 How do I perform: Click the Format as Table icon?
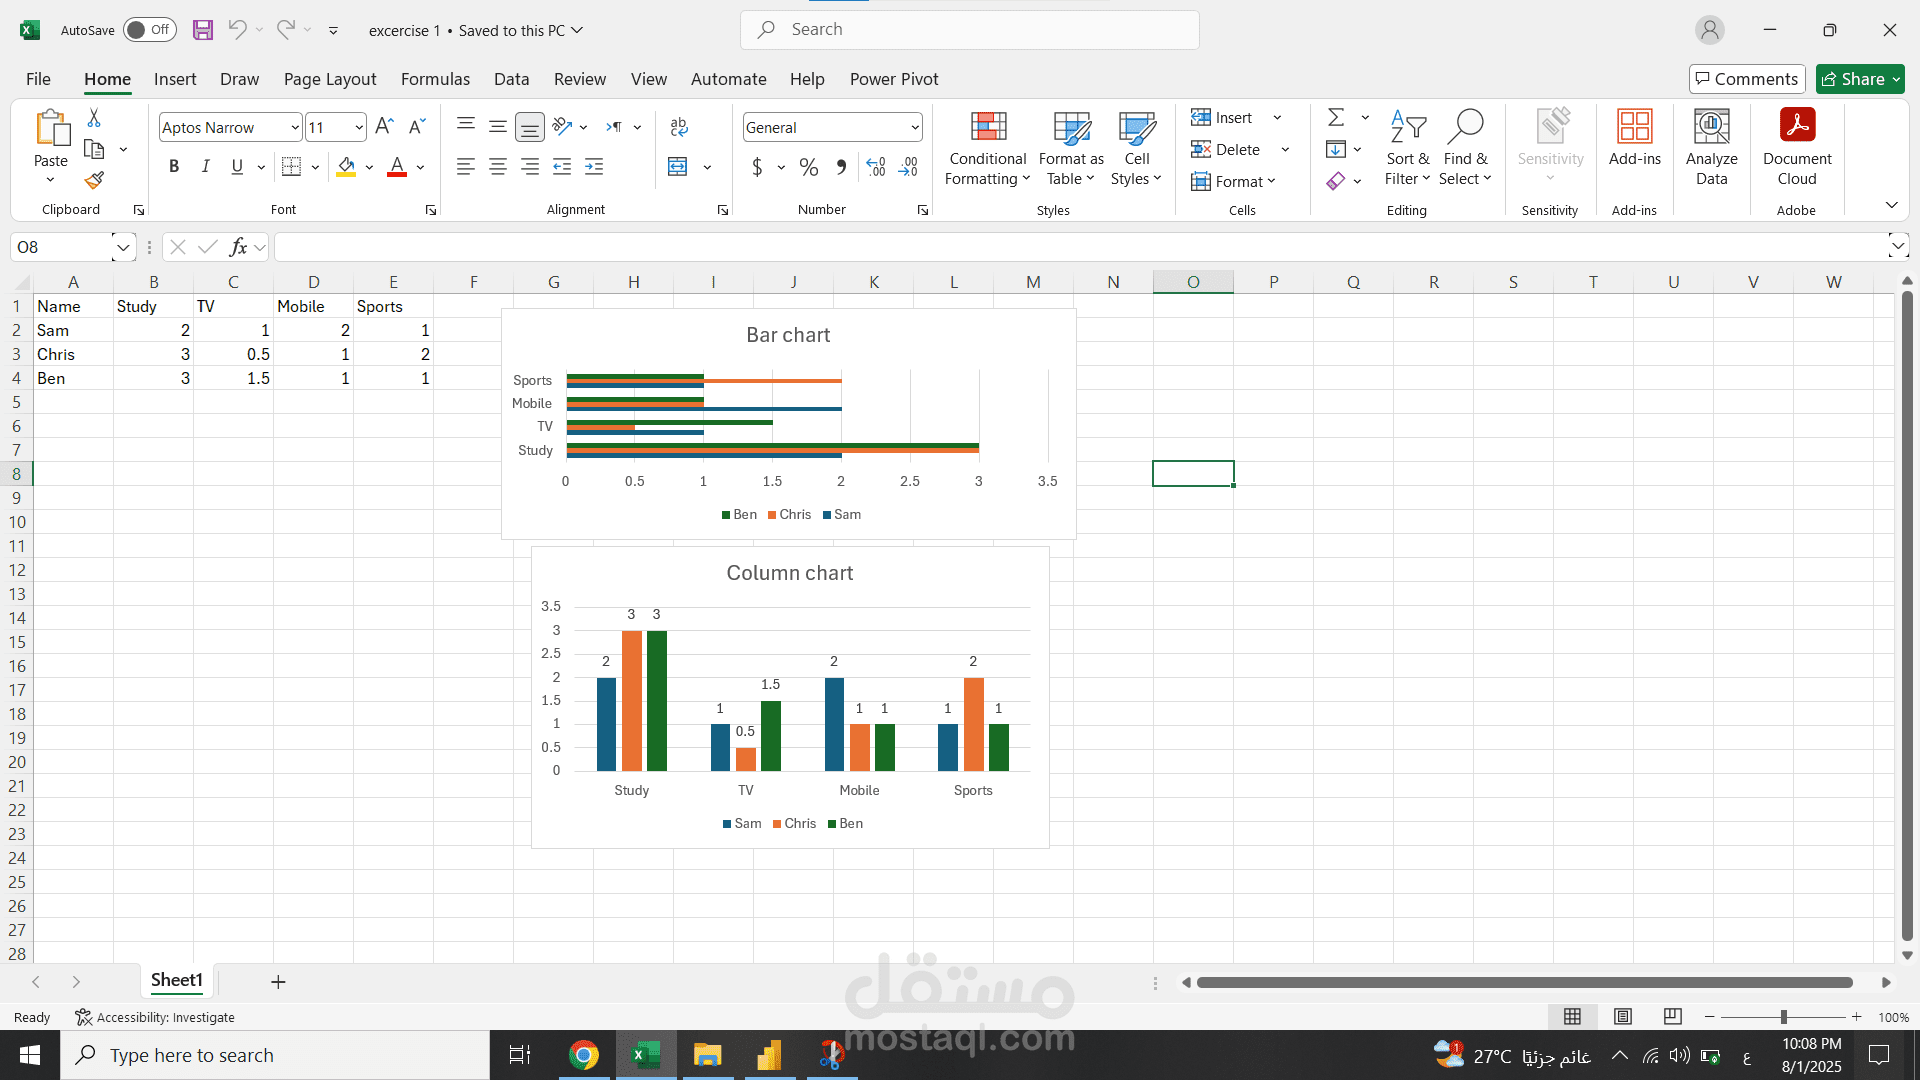point(1070,148)
